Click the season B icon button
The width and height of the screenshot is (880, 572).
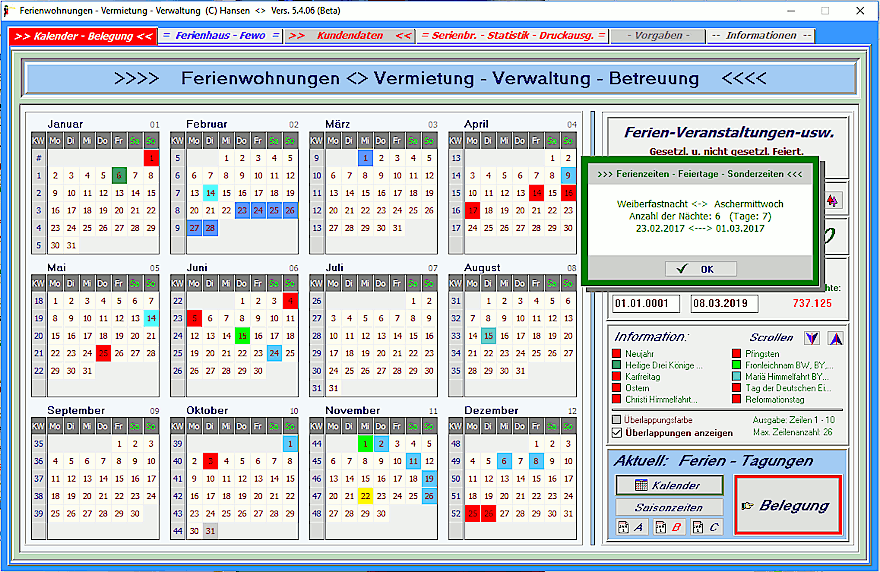pos(668,528)
